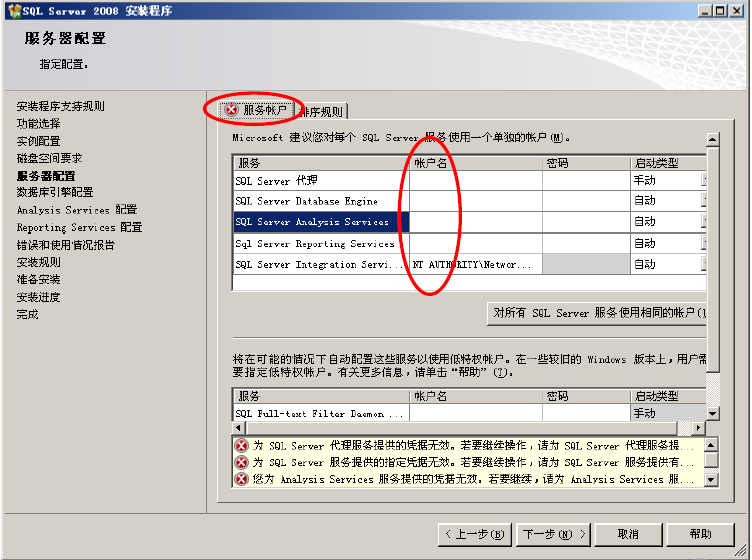The image size is (752, 560).
Task: Select the Analysis Services invalid credentials message
Action: pos(468,478)
